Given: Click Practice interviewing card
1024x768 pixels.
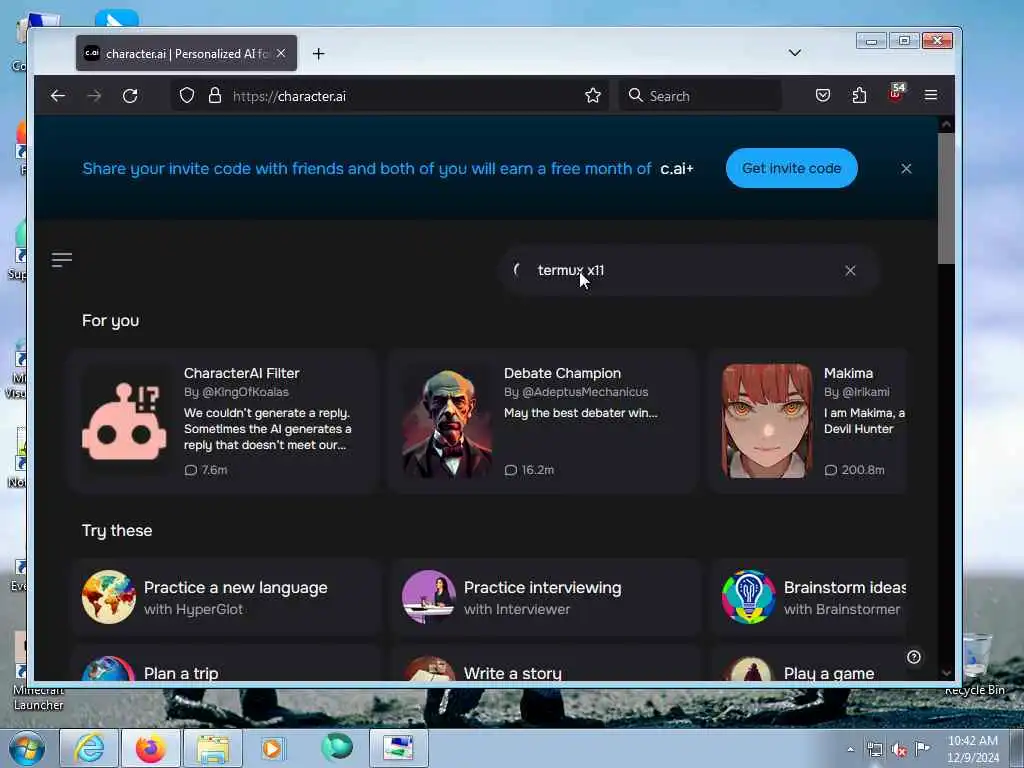Looking at the screenshot, I should click(547, 597).
